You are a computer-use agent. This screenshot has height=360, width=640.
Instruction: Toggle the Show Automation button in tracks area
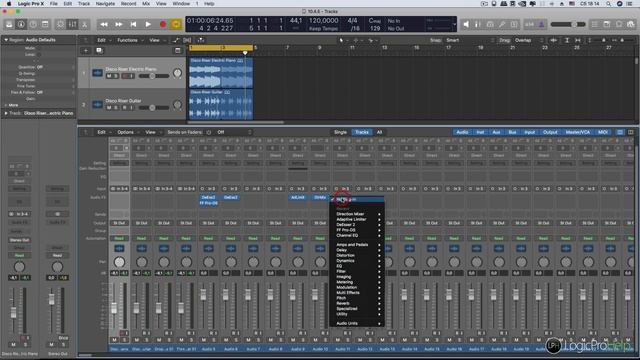pos(176,40)
